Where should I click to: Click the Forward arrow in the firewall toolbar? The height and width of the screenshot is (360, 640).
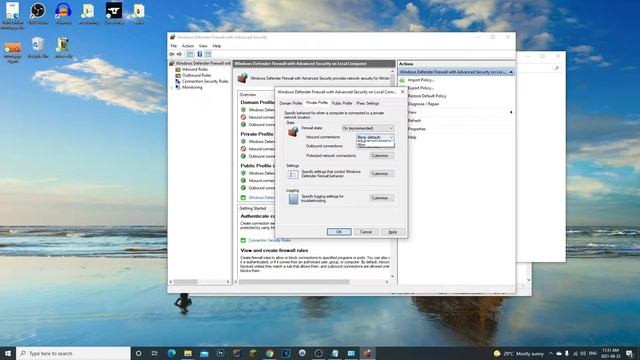[179, 54]
